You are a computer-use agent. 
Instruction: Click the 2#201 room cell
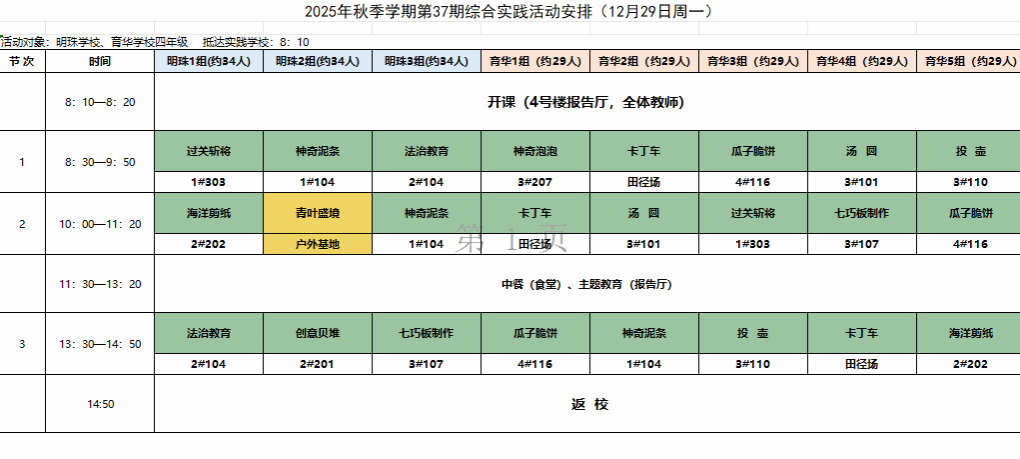click(317, 364)
